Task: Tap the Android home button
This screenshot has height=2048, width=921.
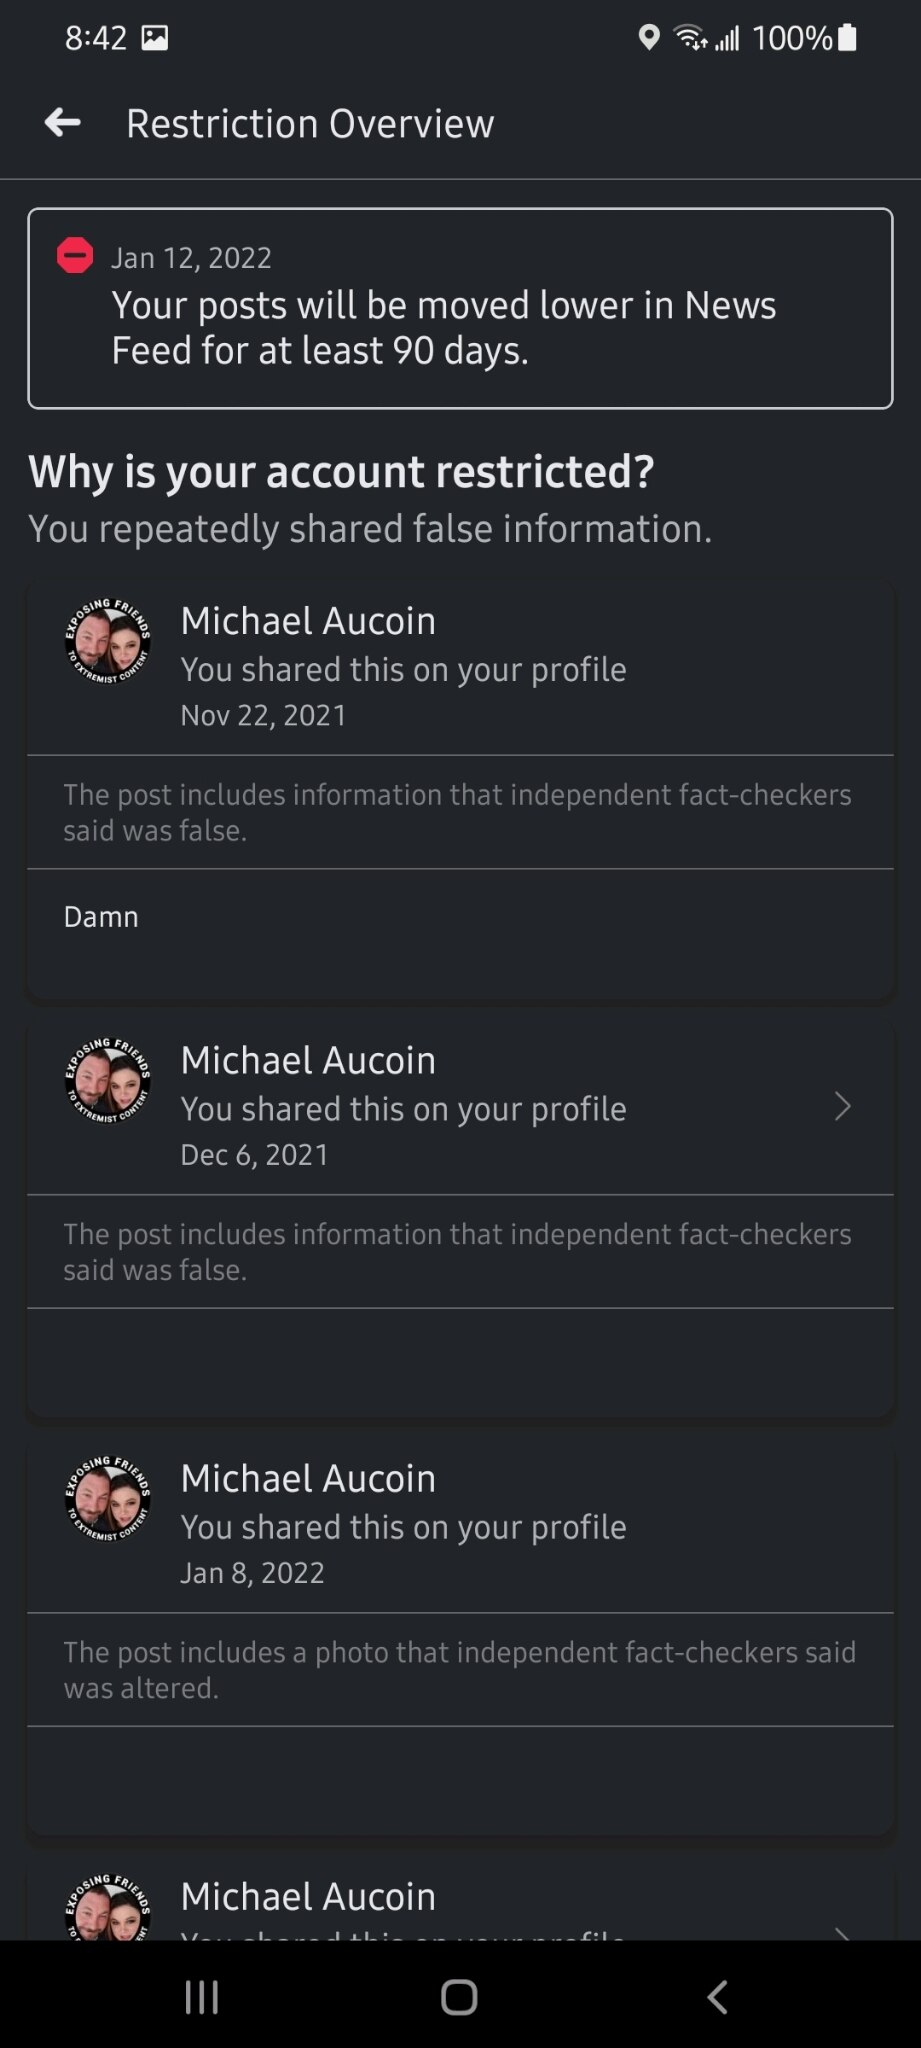Action: [459, 1997]
